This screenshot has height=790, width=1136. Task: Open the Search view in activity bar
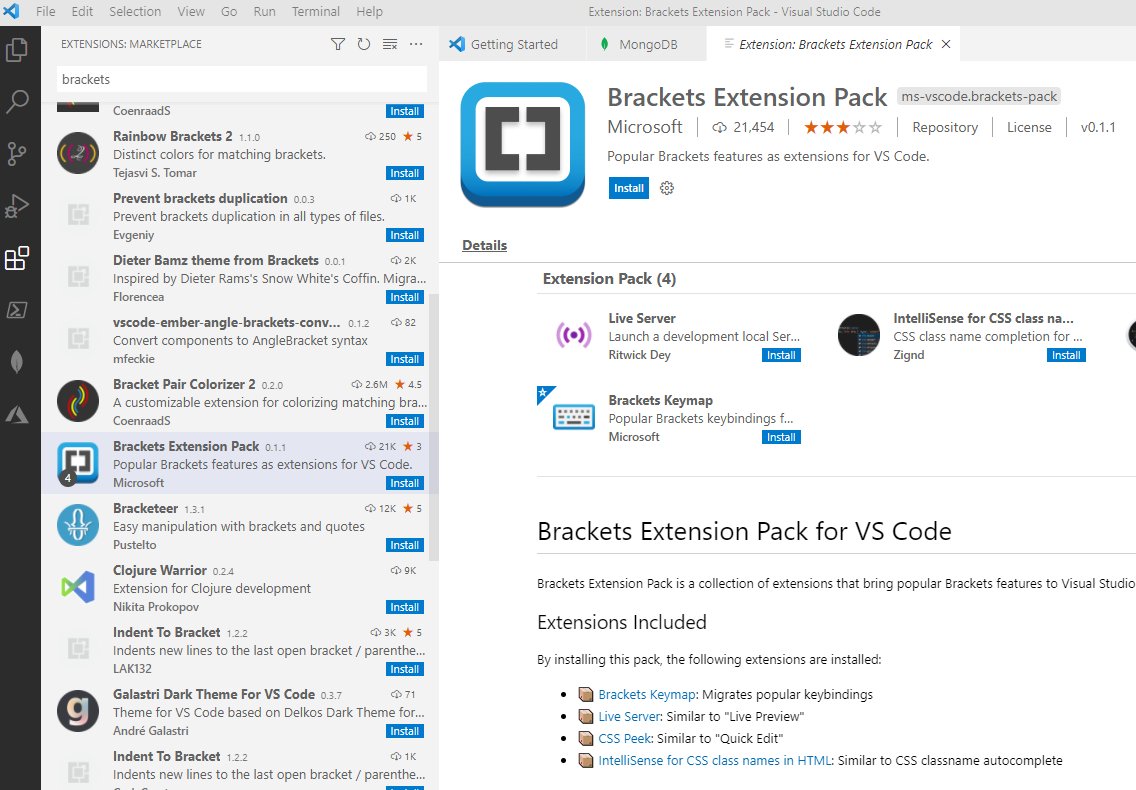[x=17, y=101]
